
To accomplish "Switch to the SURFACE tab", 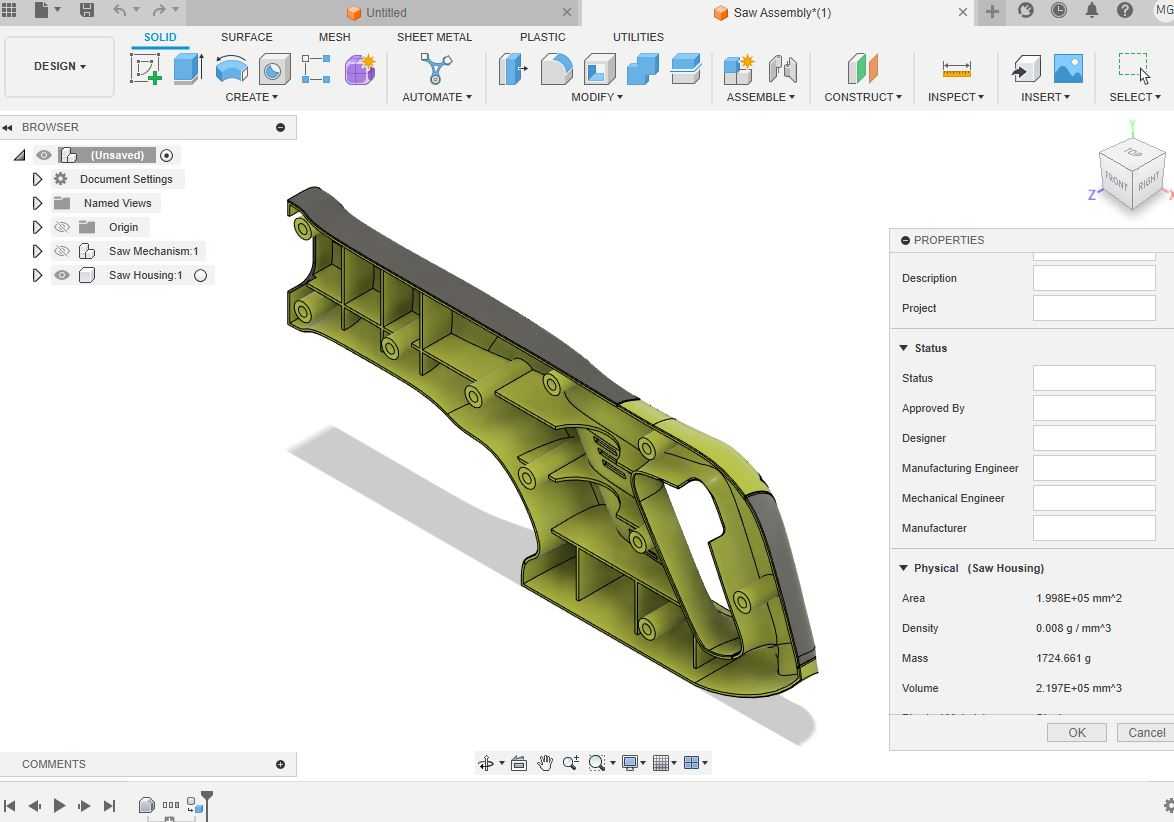I will tap(246, 37).
